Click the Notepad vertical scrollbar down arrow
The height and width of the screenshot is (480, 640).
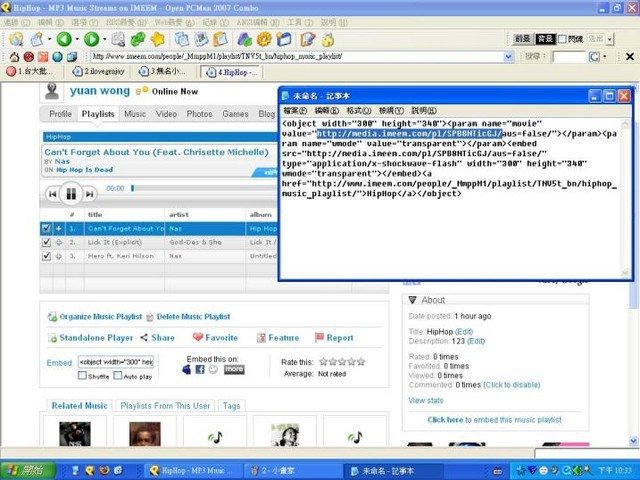(625, 273)
